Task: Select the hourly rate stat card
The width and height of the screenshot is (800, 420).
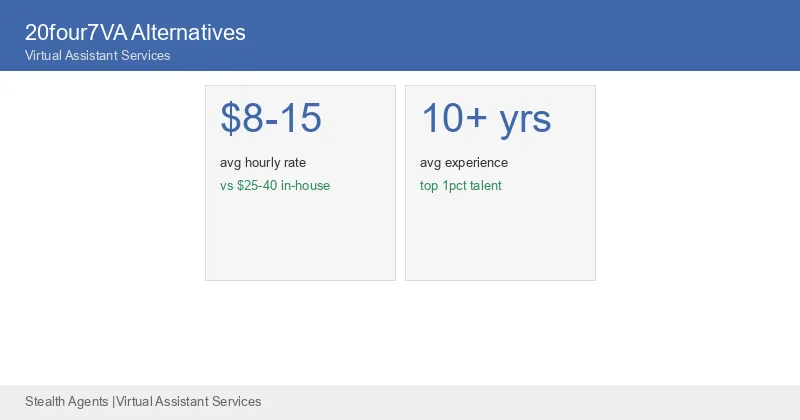Action: coord(301,183)
